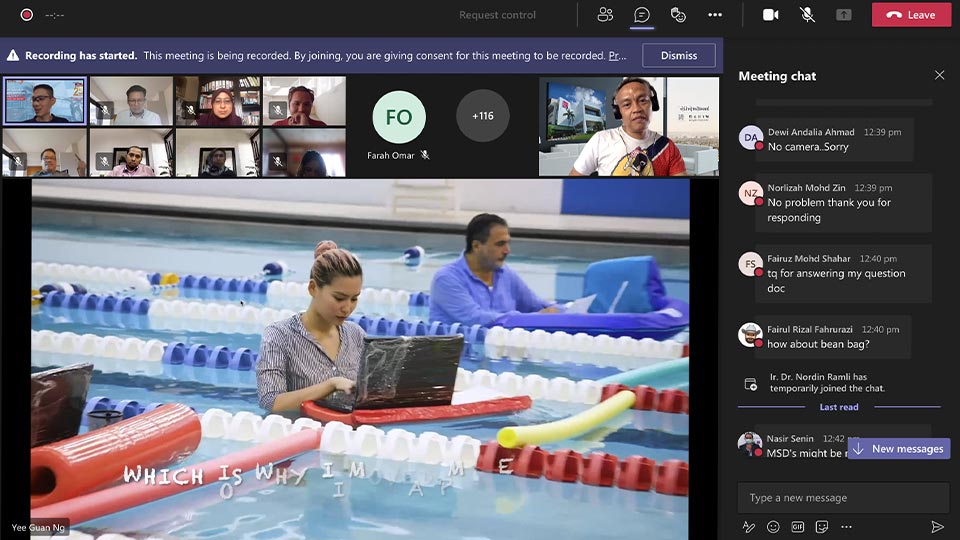Viewport: 960px width, 540px height.
Task: Close the Meeting chat panel
Action: 939,75
